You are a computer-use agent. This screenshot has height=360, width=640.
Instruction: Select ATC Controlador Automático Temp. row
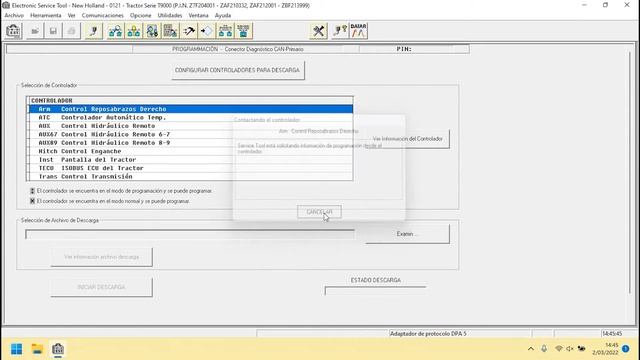191,118
